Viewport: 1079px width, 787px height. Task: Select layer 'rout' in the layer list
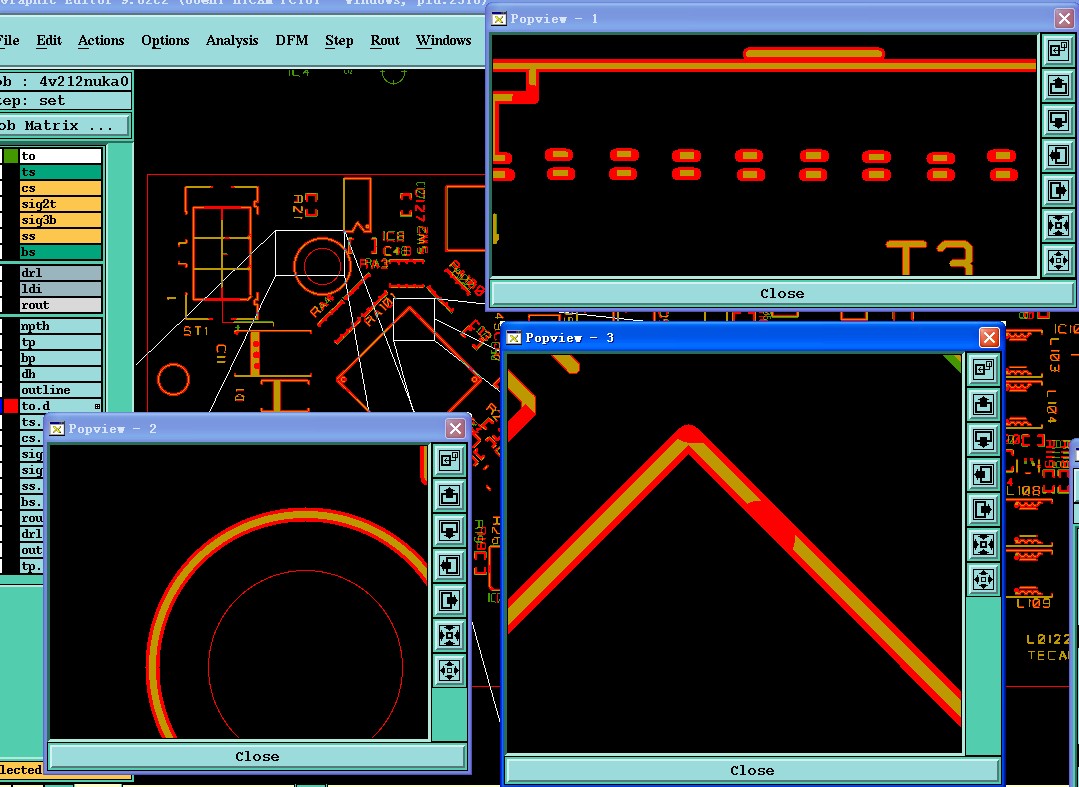pos(61,305)
